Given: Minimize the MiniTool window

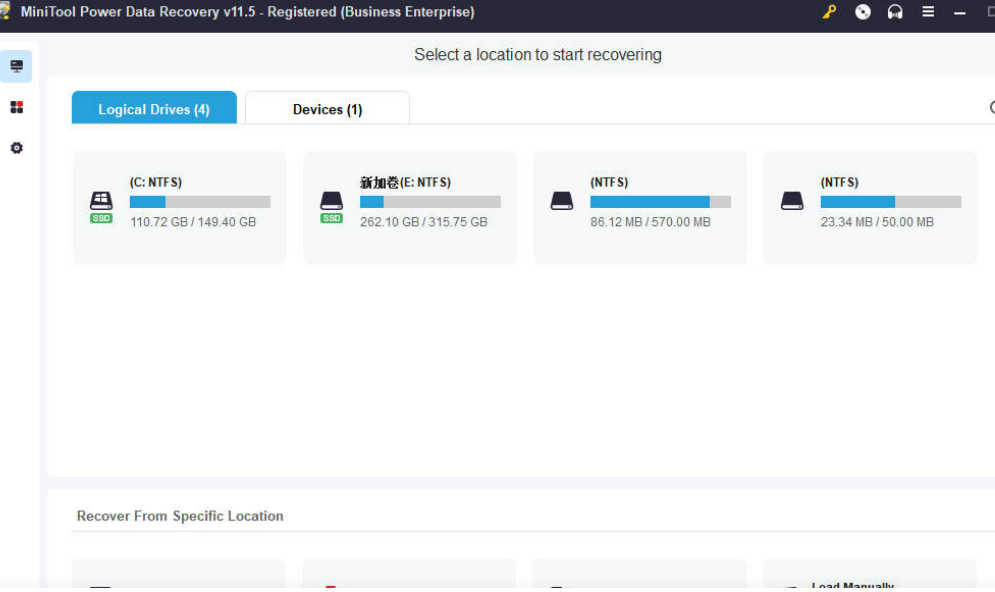Looking at the screenshot, I should pyautogui.click(x=961, y=12).
